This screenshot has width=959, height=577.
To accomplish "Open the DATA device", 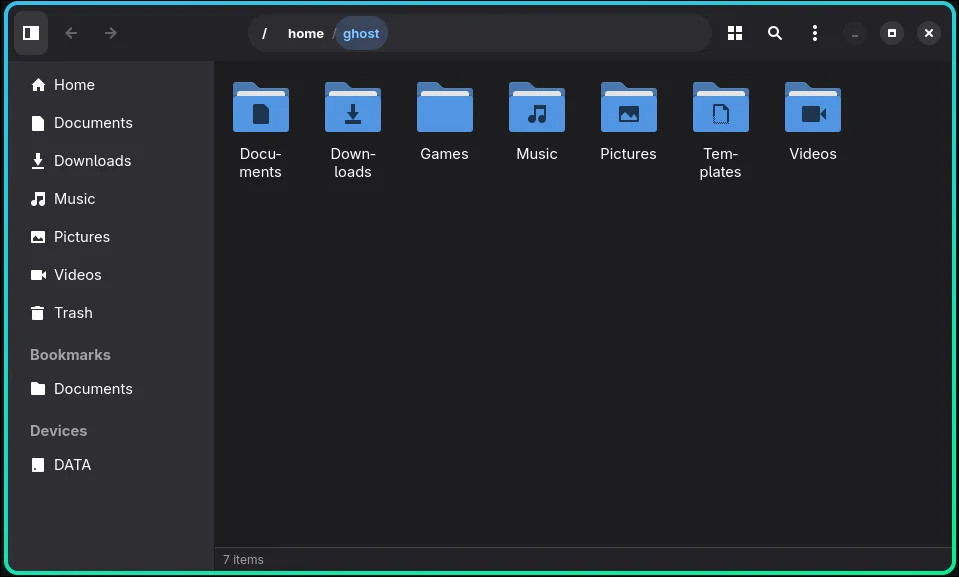I will (111, 465).
